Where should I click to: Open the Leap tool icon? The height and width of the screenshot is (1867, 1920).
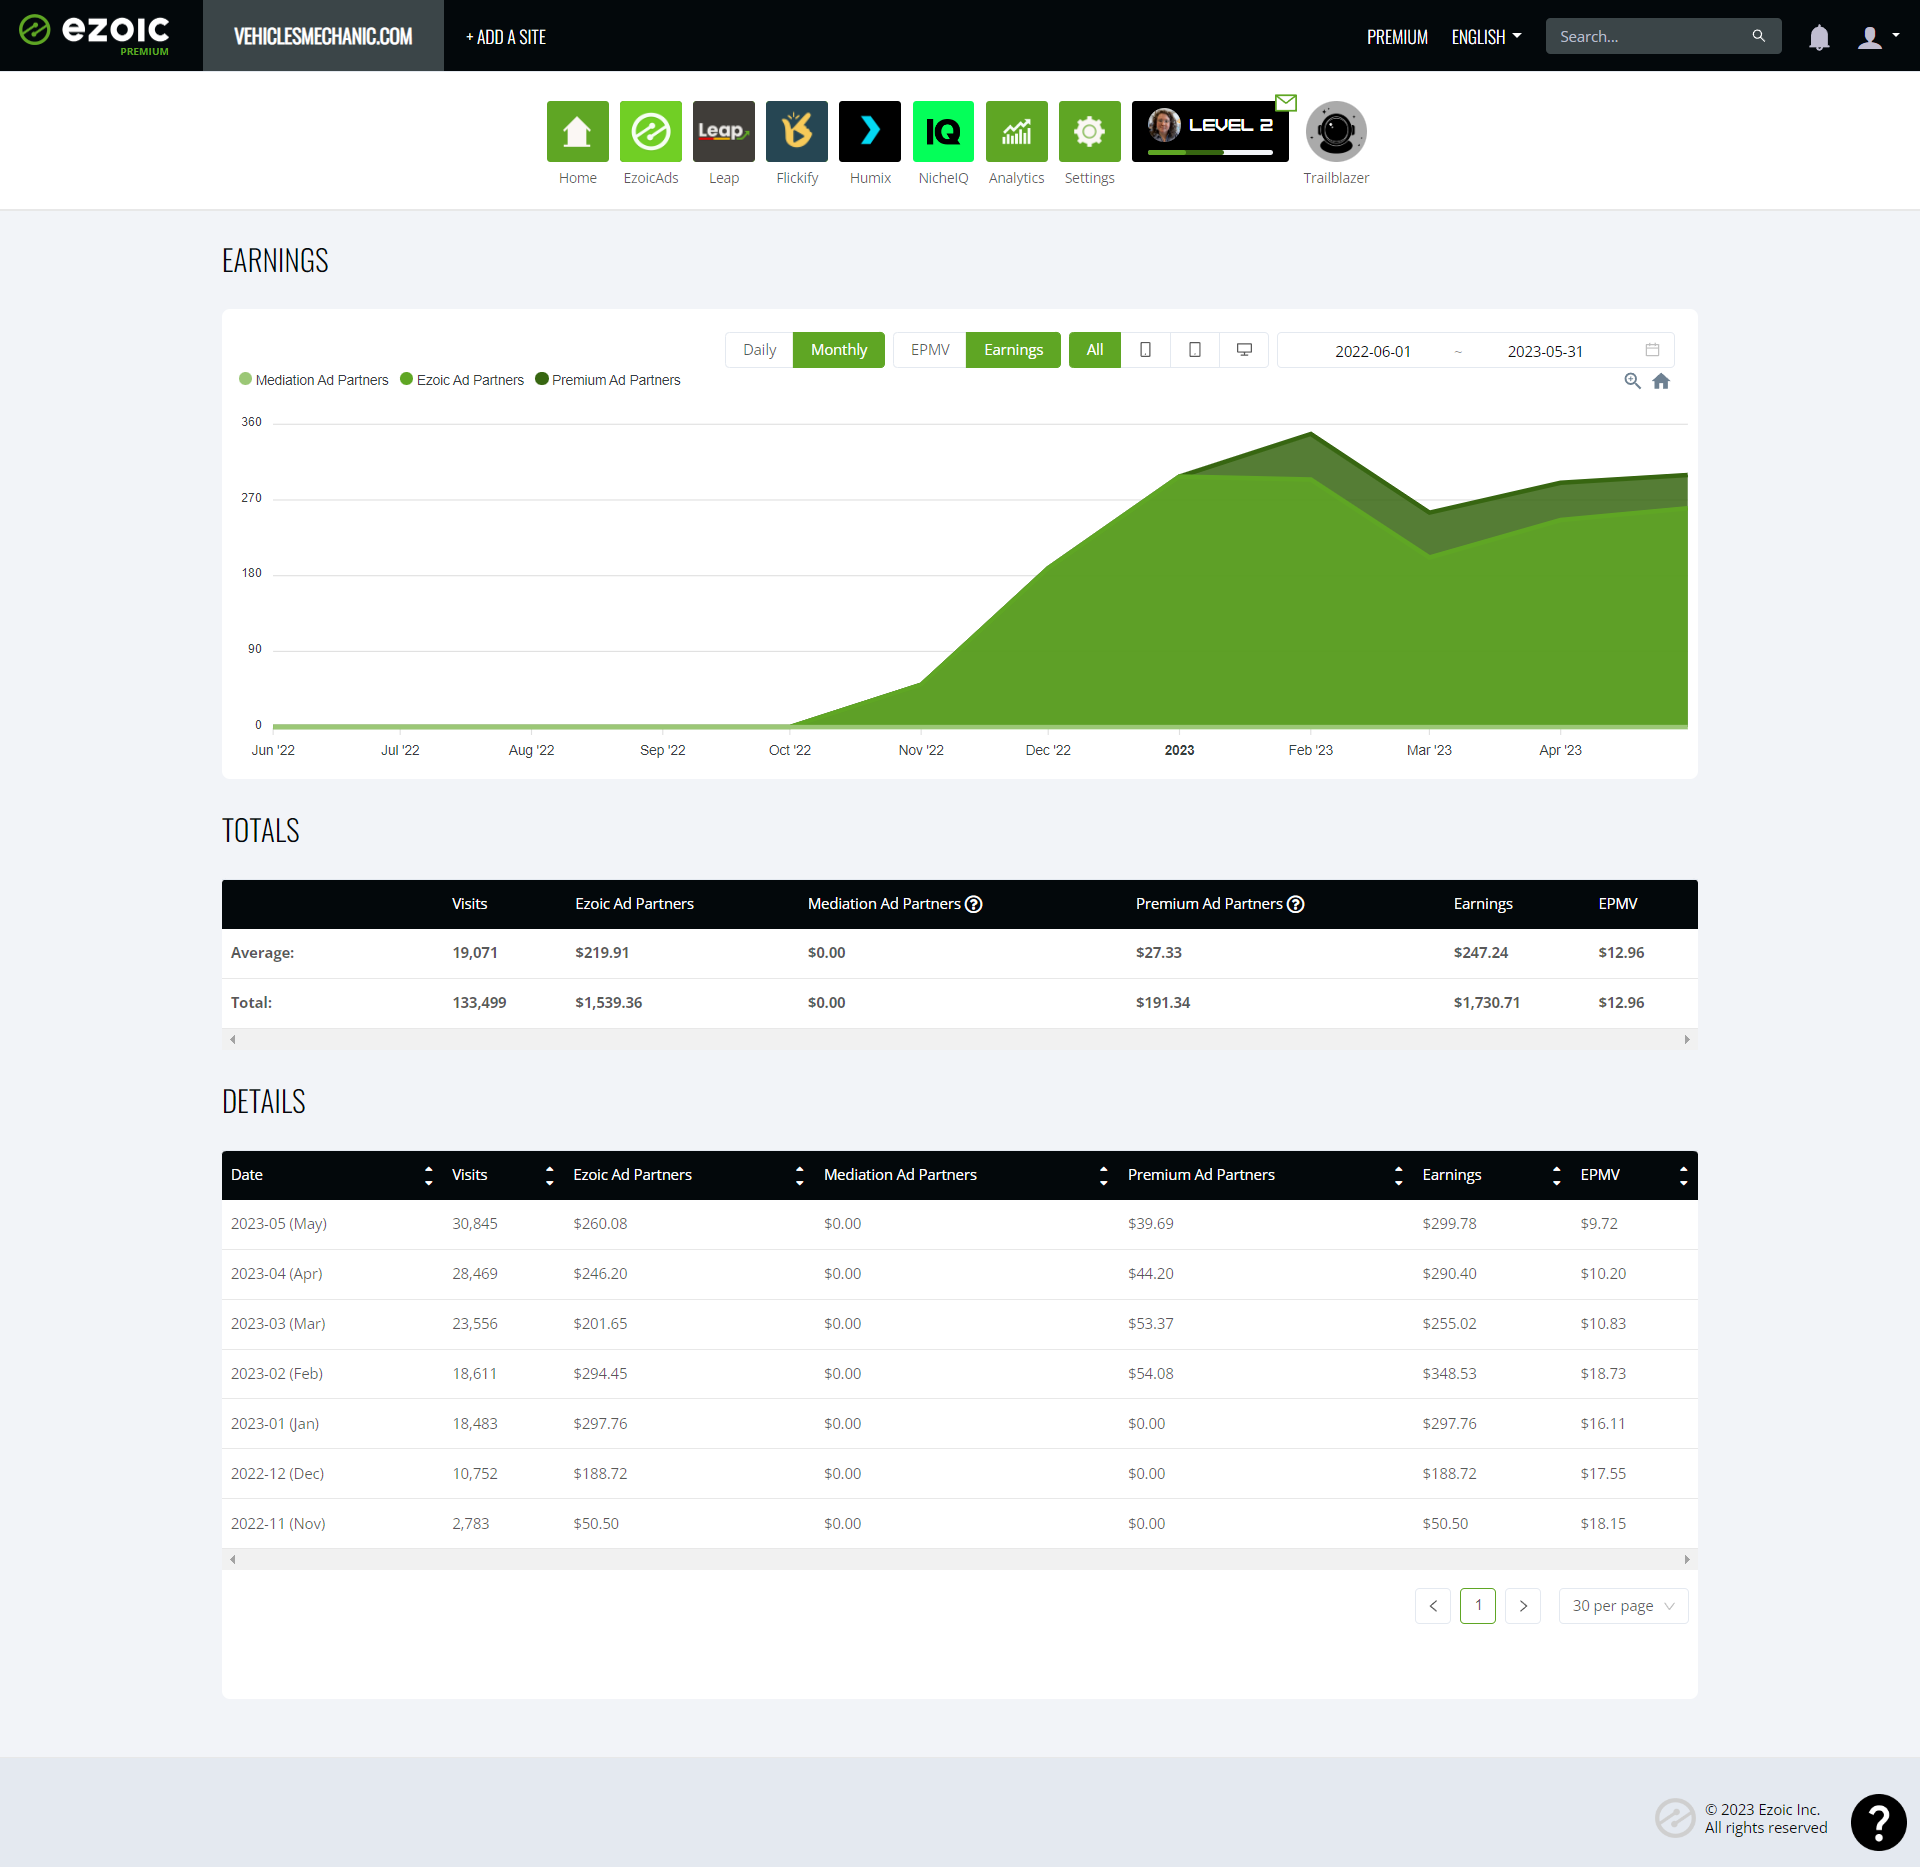click(723, 131)
